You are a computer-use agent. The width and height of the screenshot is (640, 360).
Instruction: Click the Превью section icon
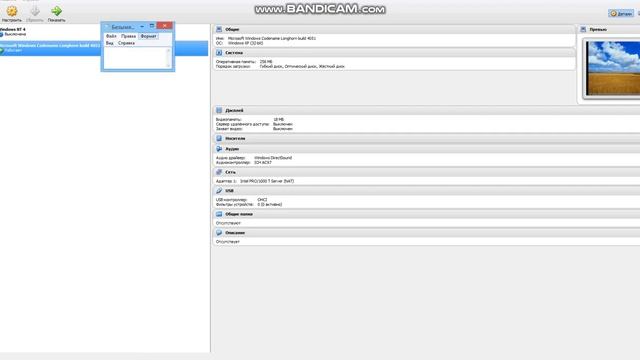tap(583, 29)
